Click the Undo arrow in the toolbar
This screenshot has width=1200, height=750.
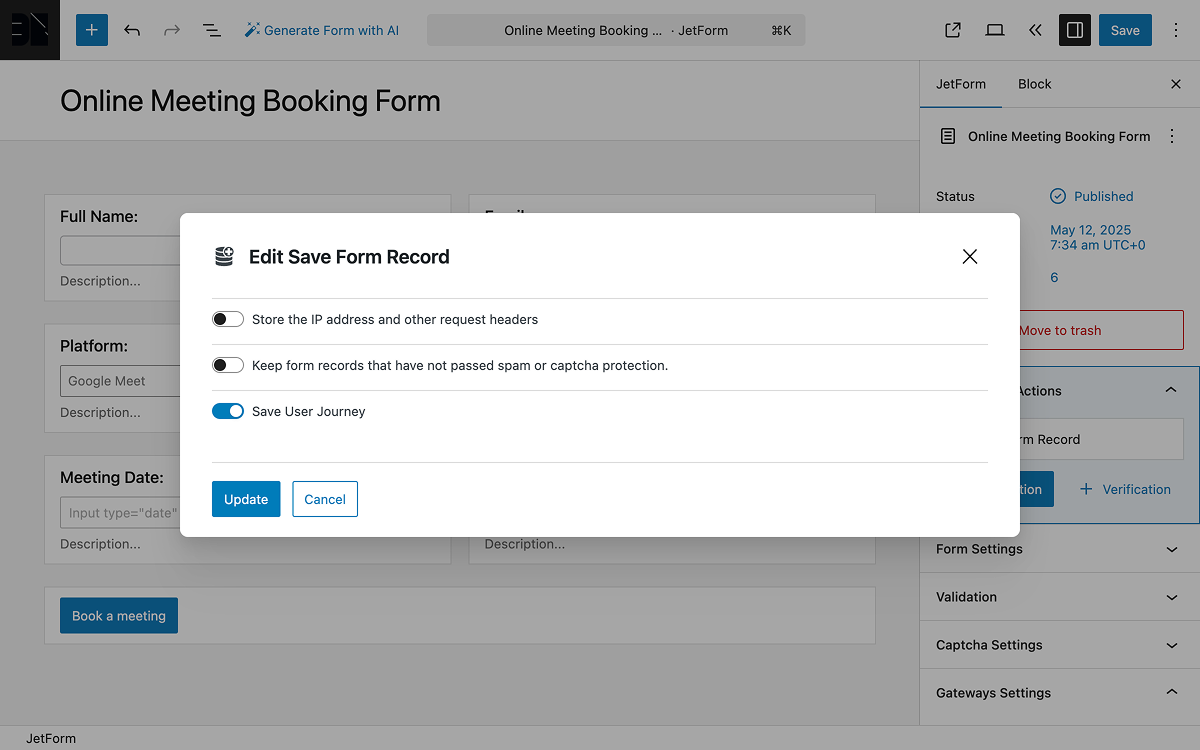(131, 30)
